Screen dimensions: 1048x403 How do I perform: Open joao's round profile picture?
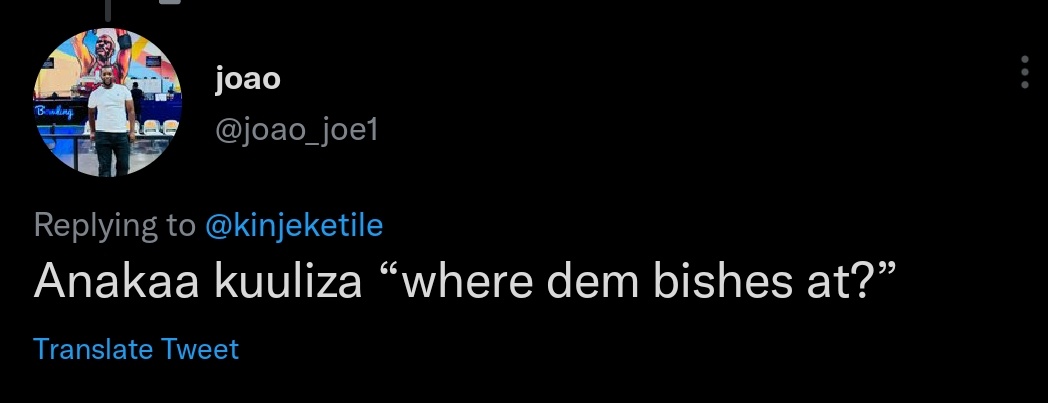(108, 102)
